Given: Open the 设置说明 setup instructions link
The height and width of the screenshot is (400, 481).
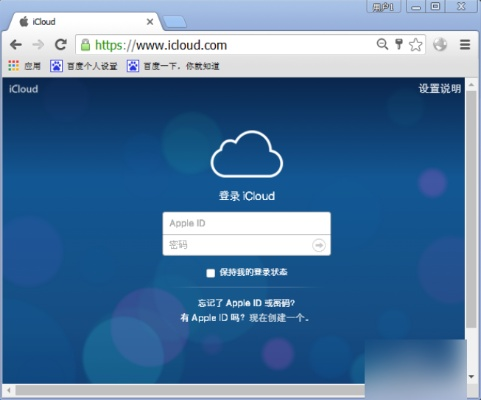Looking at the screenshot, I should point(440,89).
